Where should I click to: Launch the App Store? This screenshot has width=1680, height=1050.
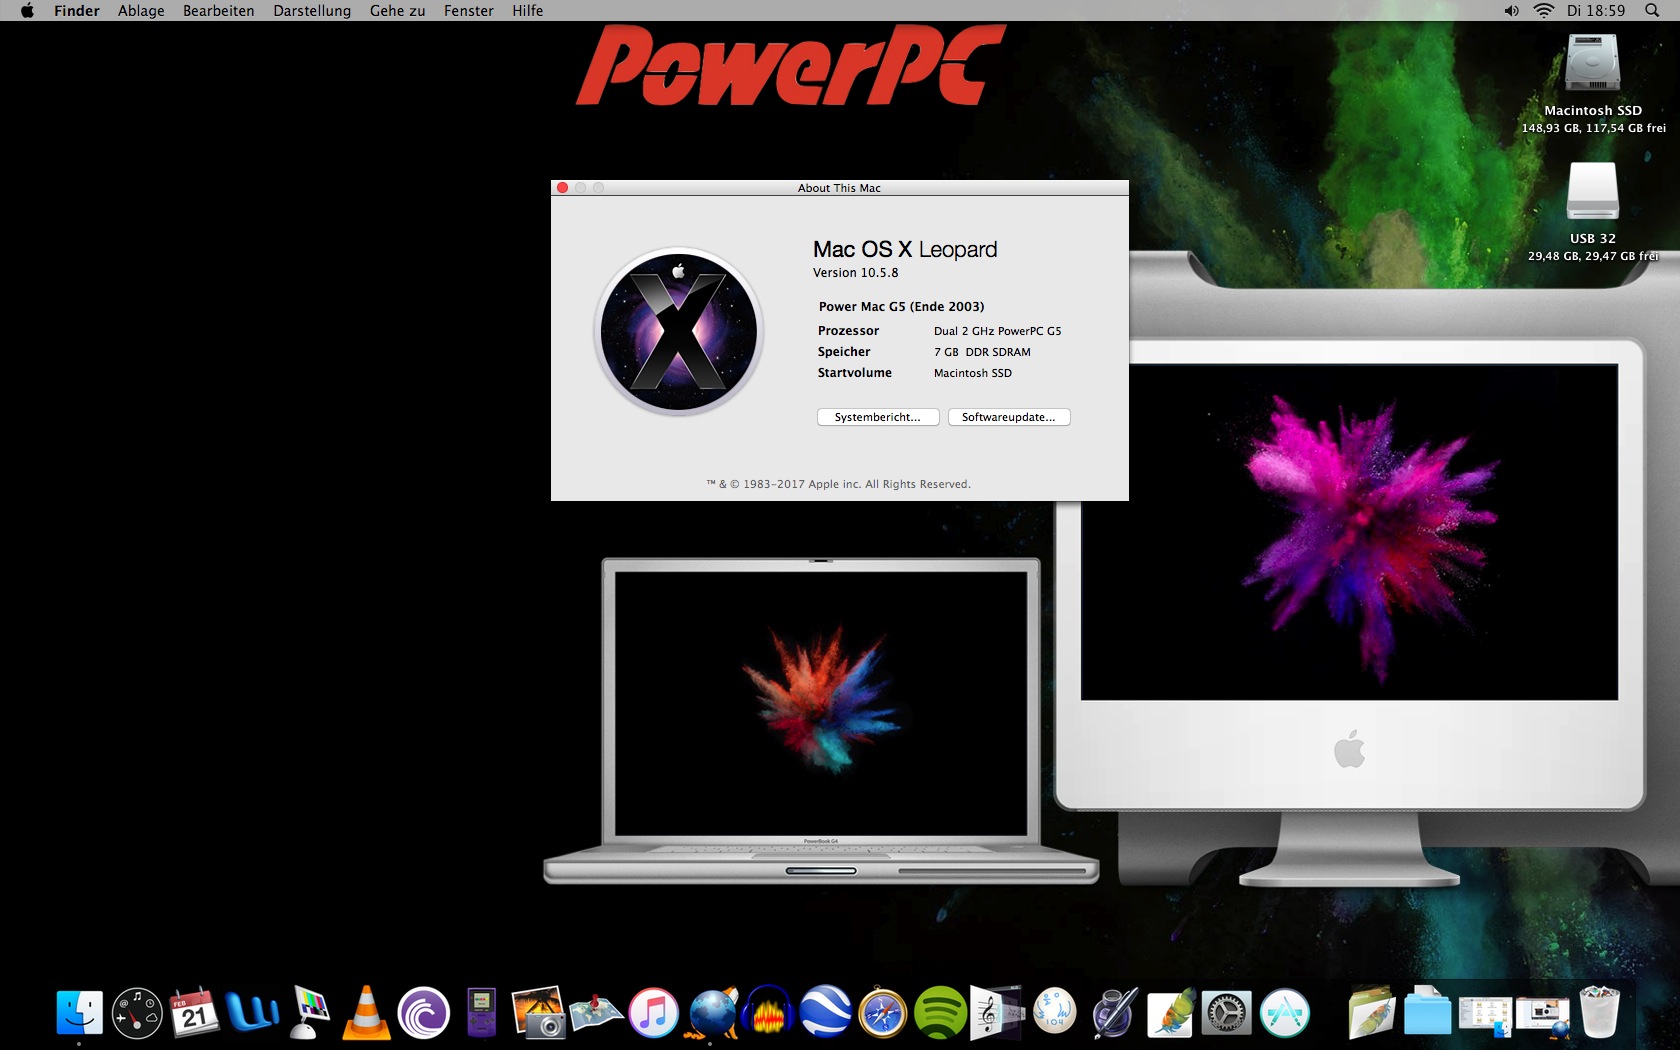[1285, 1012]
